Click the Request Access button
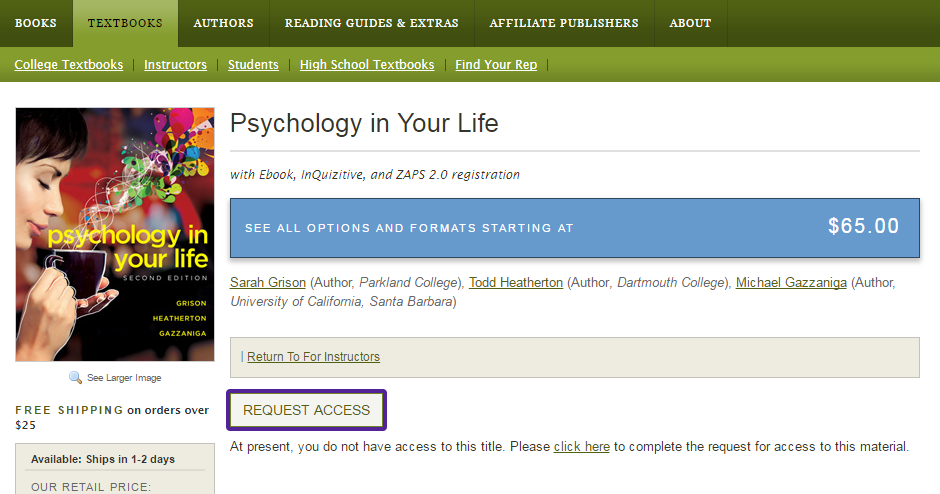 tap(306, 410)
